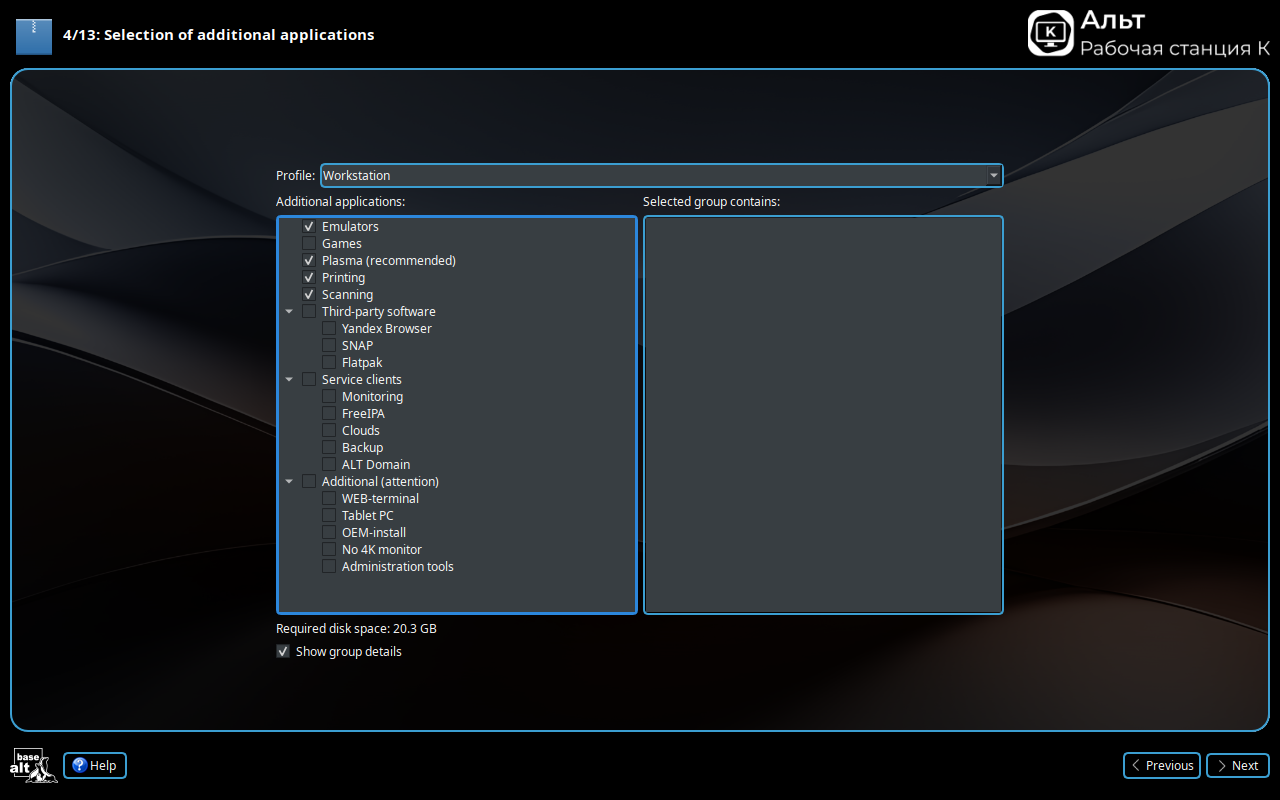The image size is (1280, 800).
Task: Open the Profile combo box showing Workstation
Action: [661, 175]
